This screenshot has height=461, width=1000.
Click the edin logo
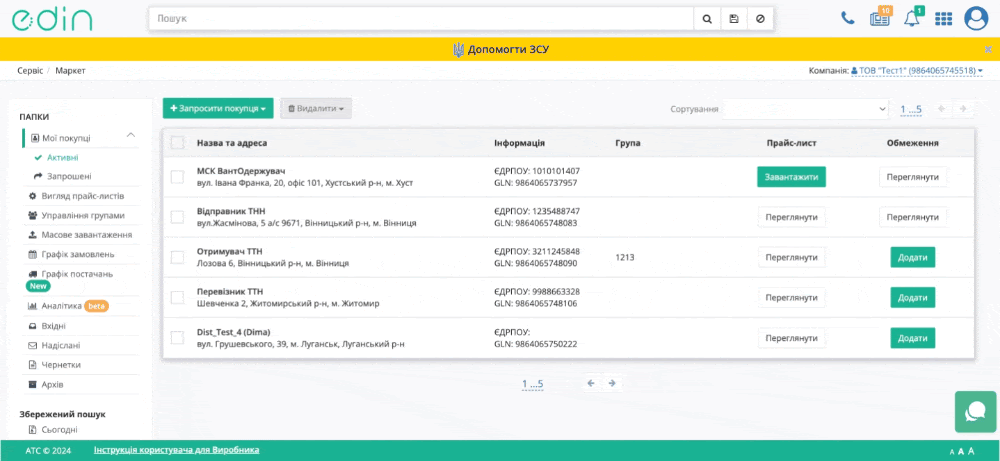click(x=52, y=19)
